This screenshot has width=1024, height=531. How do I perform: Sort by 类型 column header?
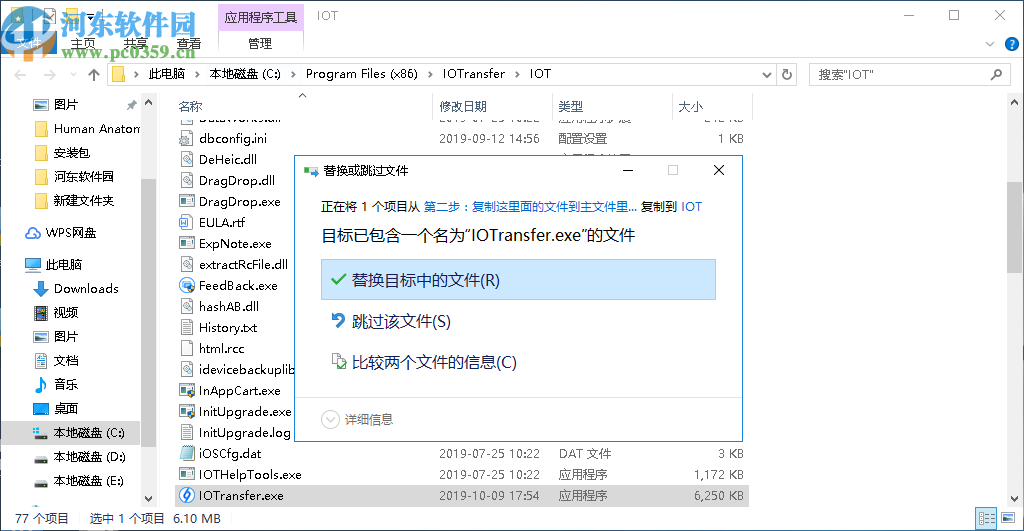tap(571, 106)
